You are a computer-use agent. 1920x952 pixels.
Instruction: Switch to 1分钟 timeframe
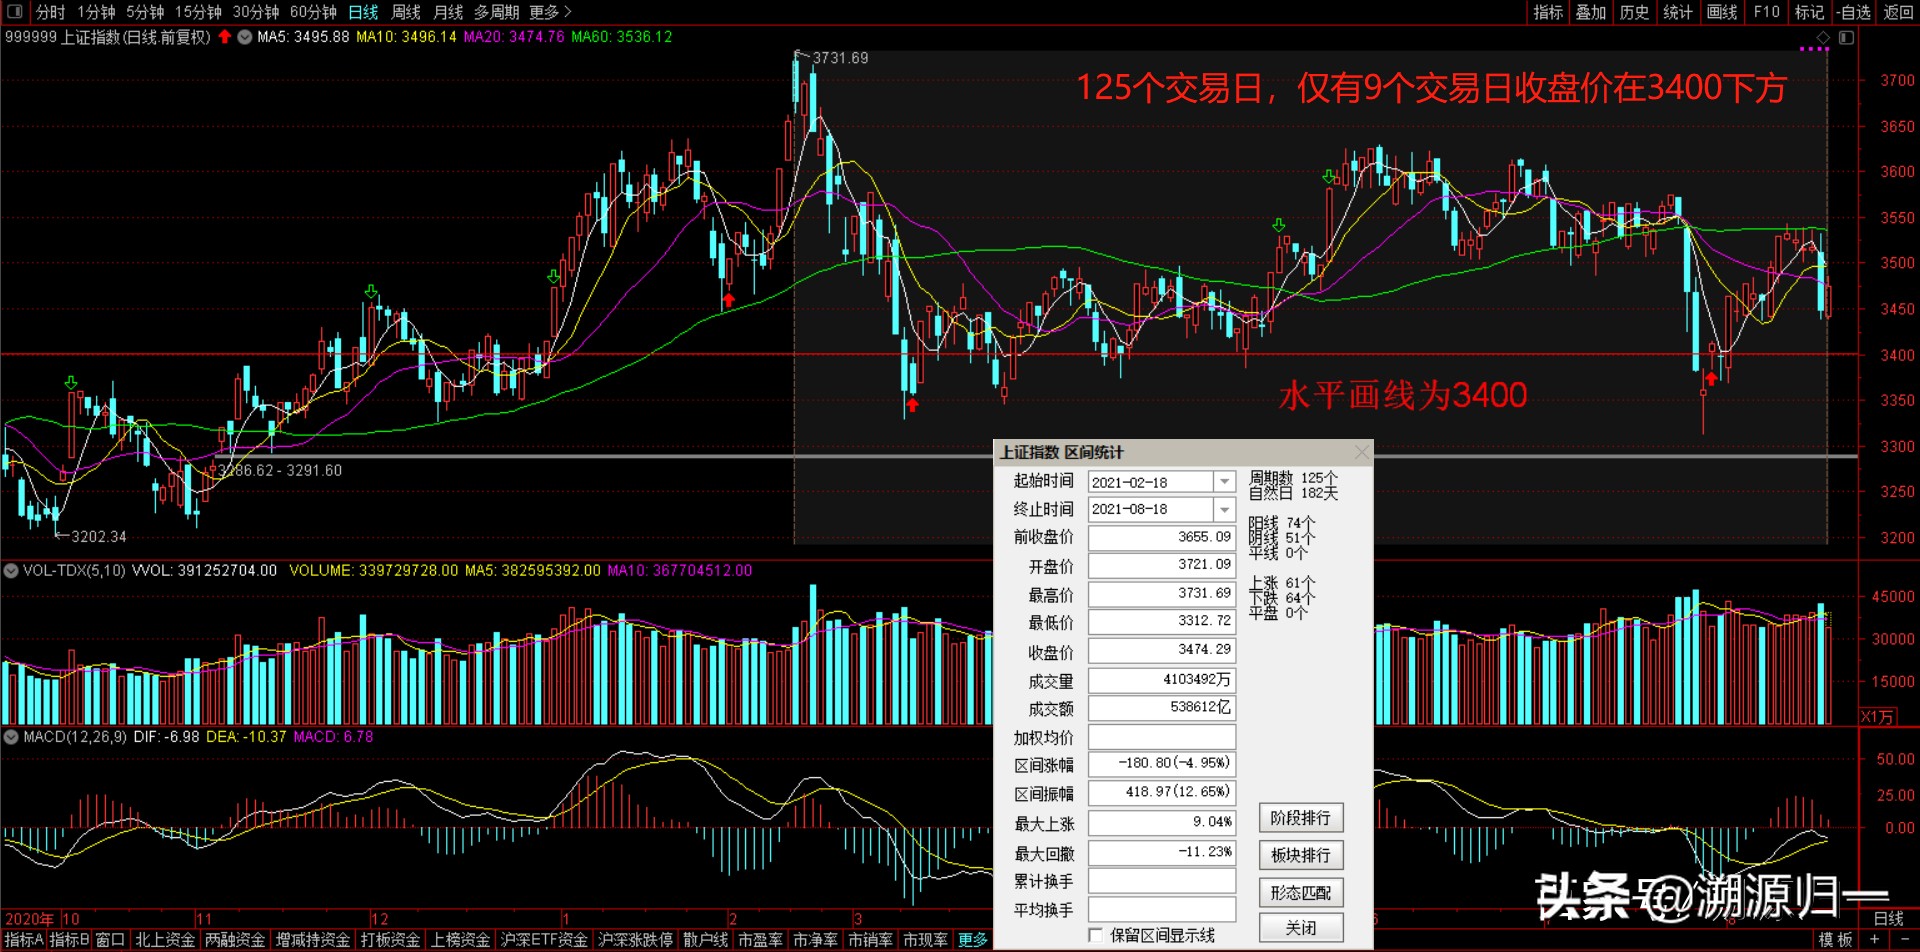point(96,12)
